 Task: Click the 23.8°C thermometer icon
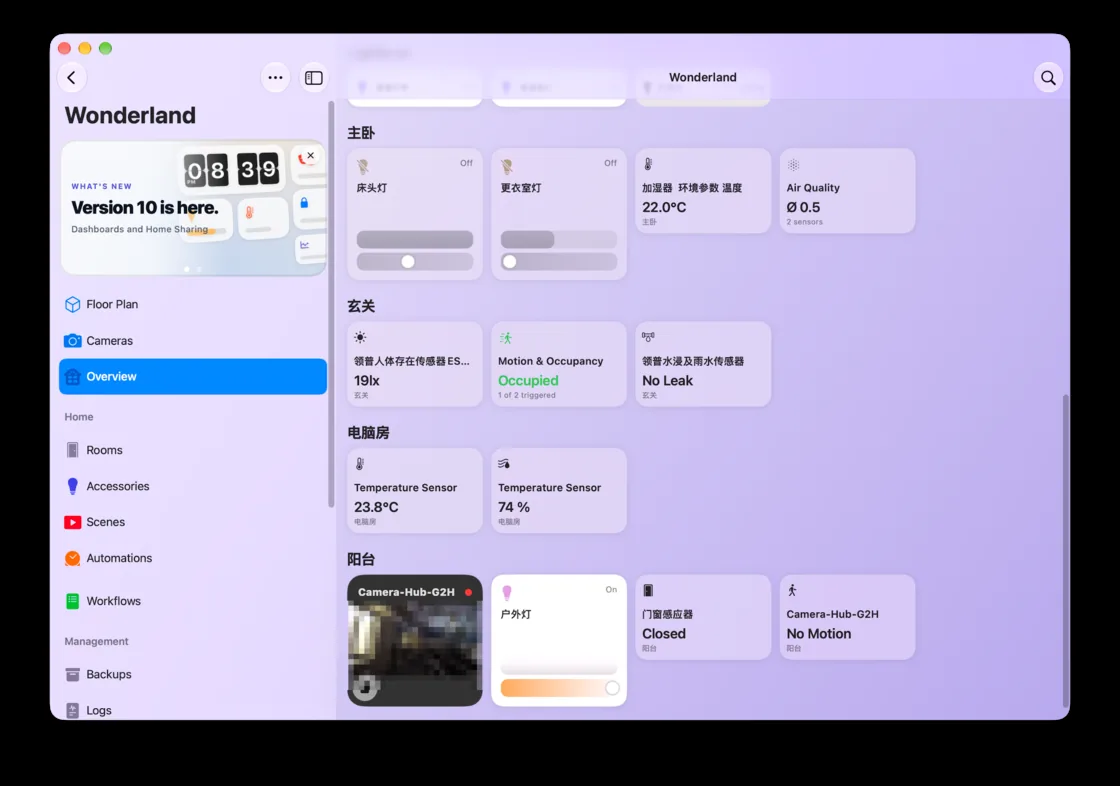click(360, 464)
